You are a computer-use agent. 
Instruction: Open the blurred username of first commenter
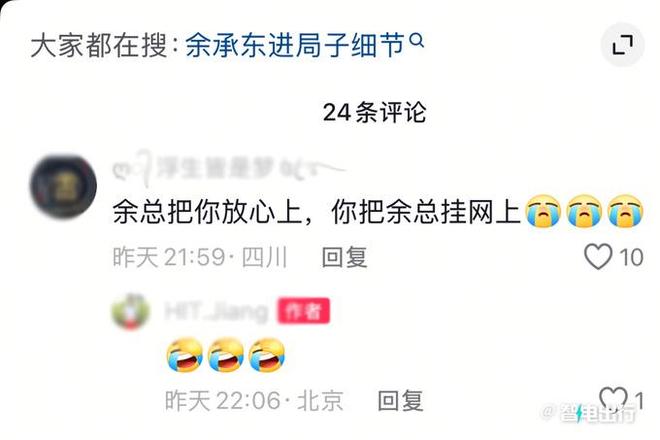(227, 168)
